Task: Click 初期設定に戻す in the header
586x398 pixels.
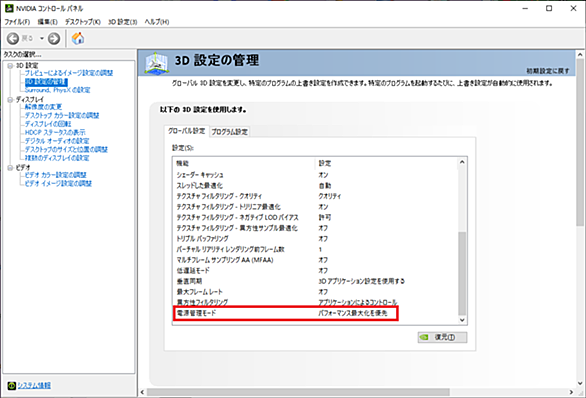Action: [x=548, y=71]
